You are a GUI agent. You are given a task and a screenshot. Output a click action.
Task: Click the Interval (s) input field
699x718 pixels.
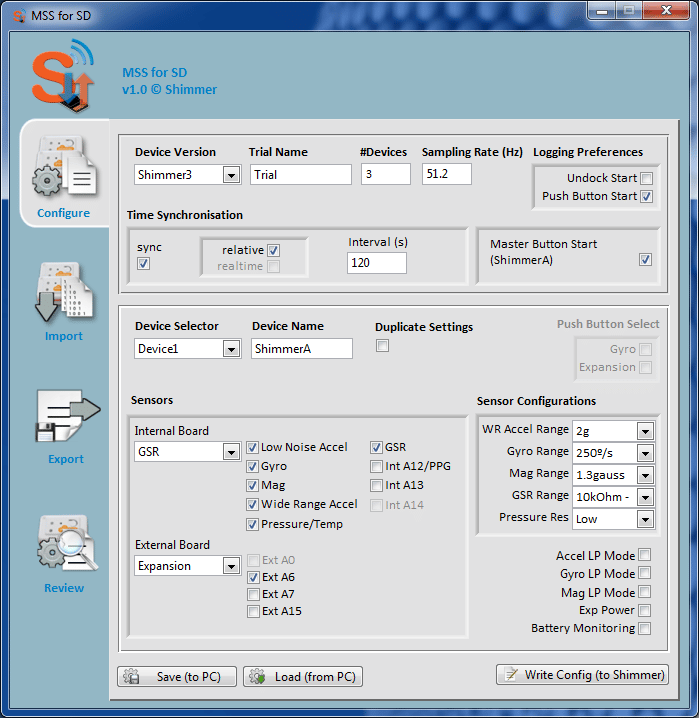[x=376, y=263]
